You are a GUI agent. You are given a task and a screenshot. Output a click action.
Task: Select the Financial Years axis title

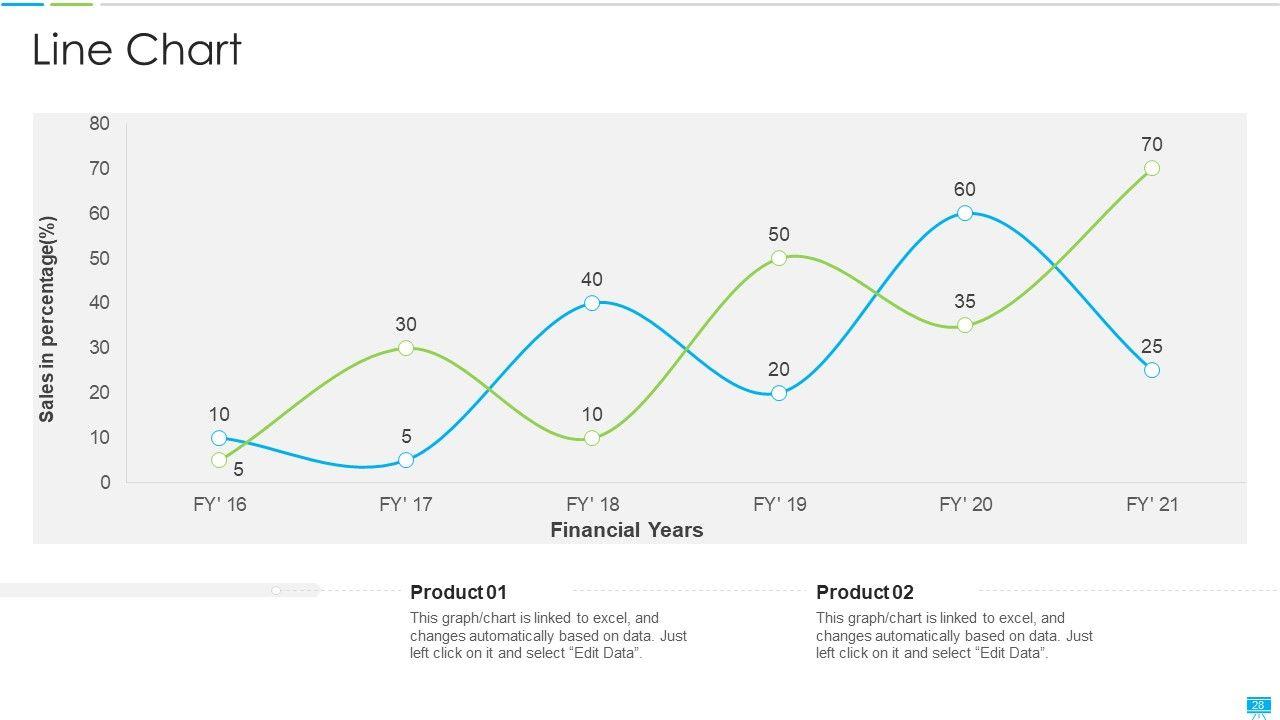click(626, 530)
